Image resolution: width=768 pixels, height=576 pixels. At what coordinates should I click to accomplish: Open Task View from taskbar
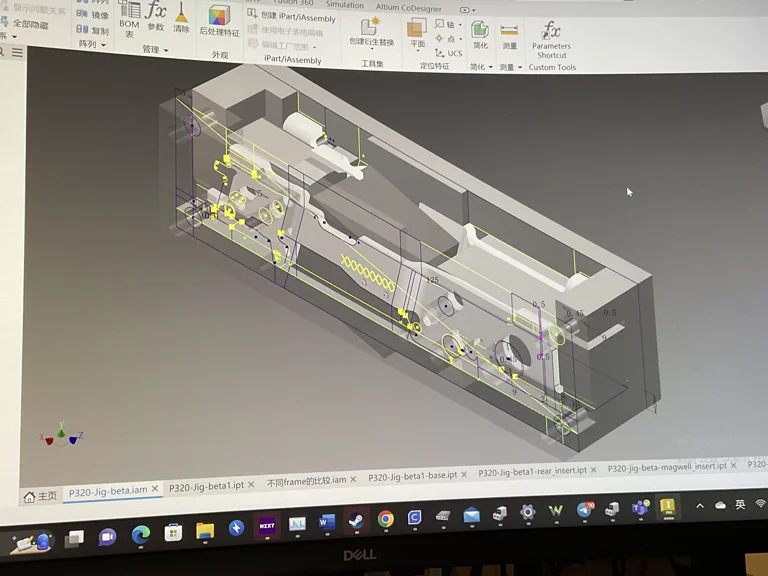[x=74, y=538]
